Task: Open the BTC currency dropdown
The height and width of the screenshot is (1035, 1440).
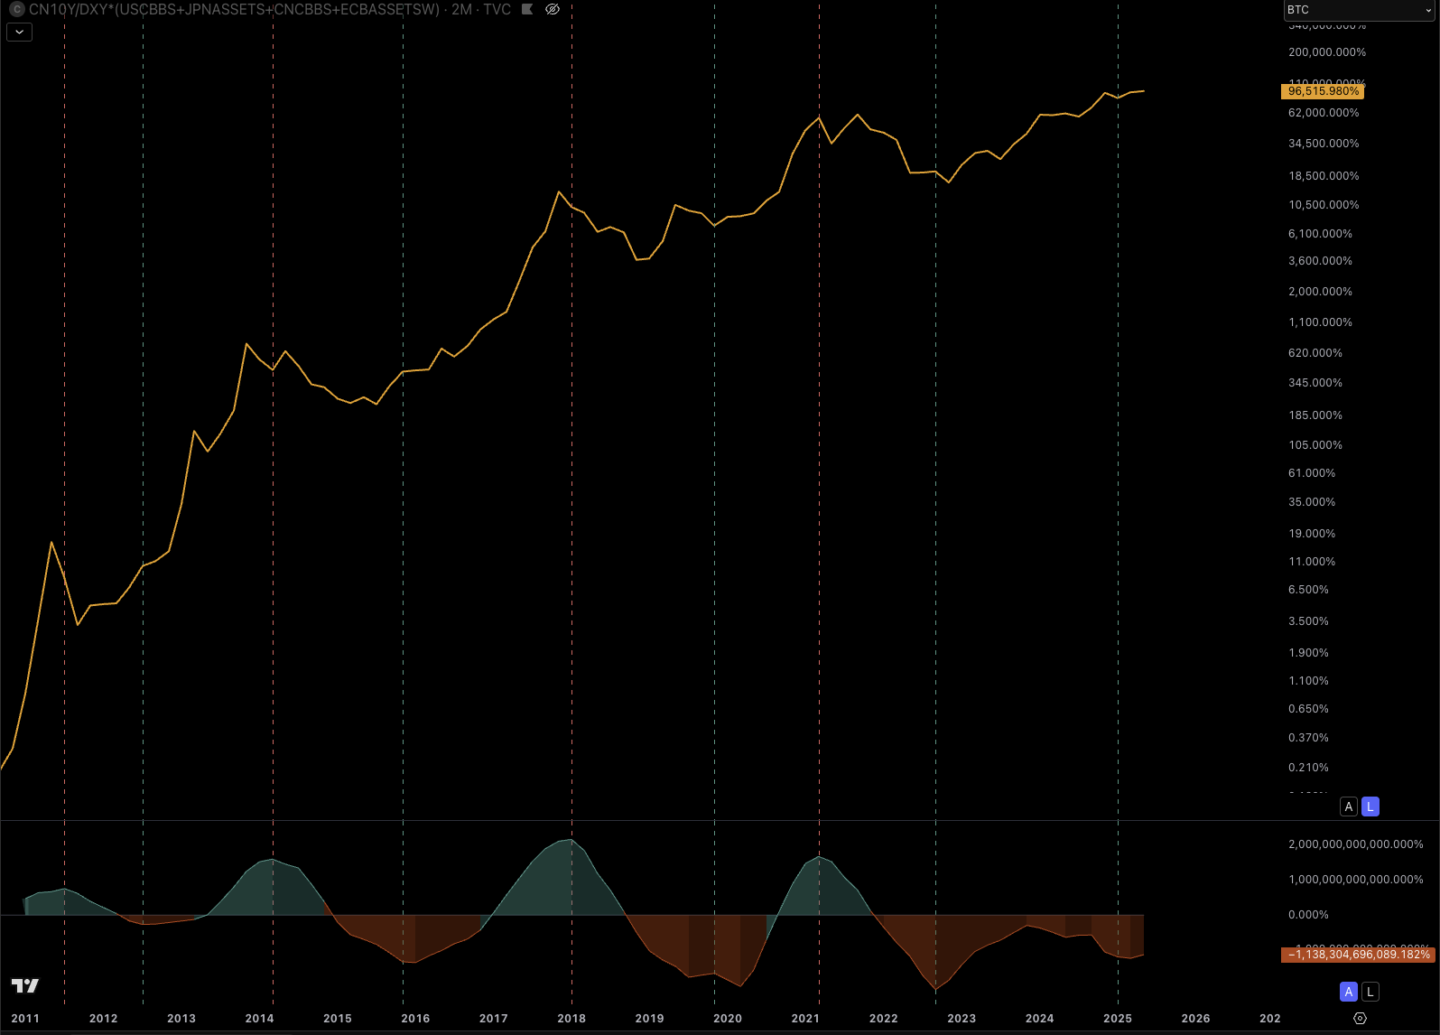Action: [1359, 10]
